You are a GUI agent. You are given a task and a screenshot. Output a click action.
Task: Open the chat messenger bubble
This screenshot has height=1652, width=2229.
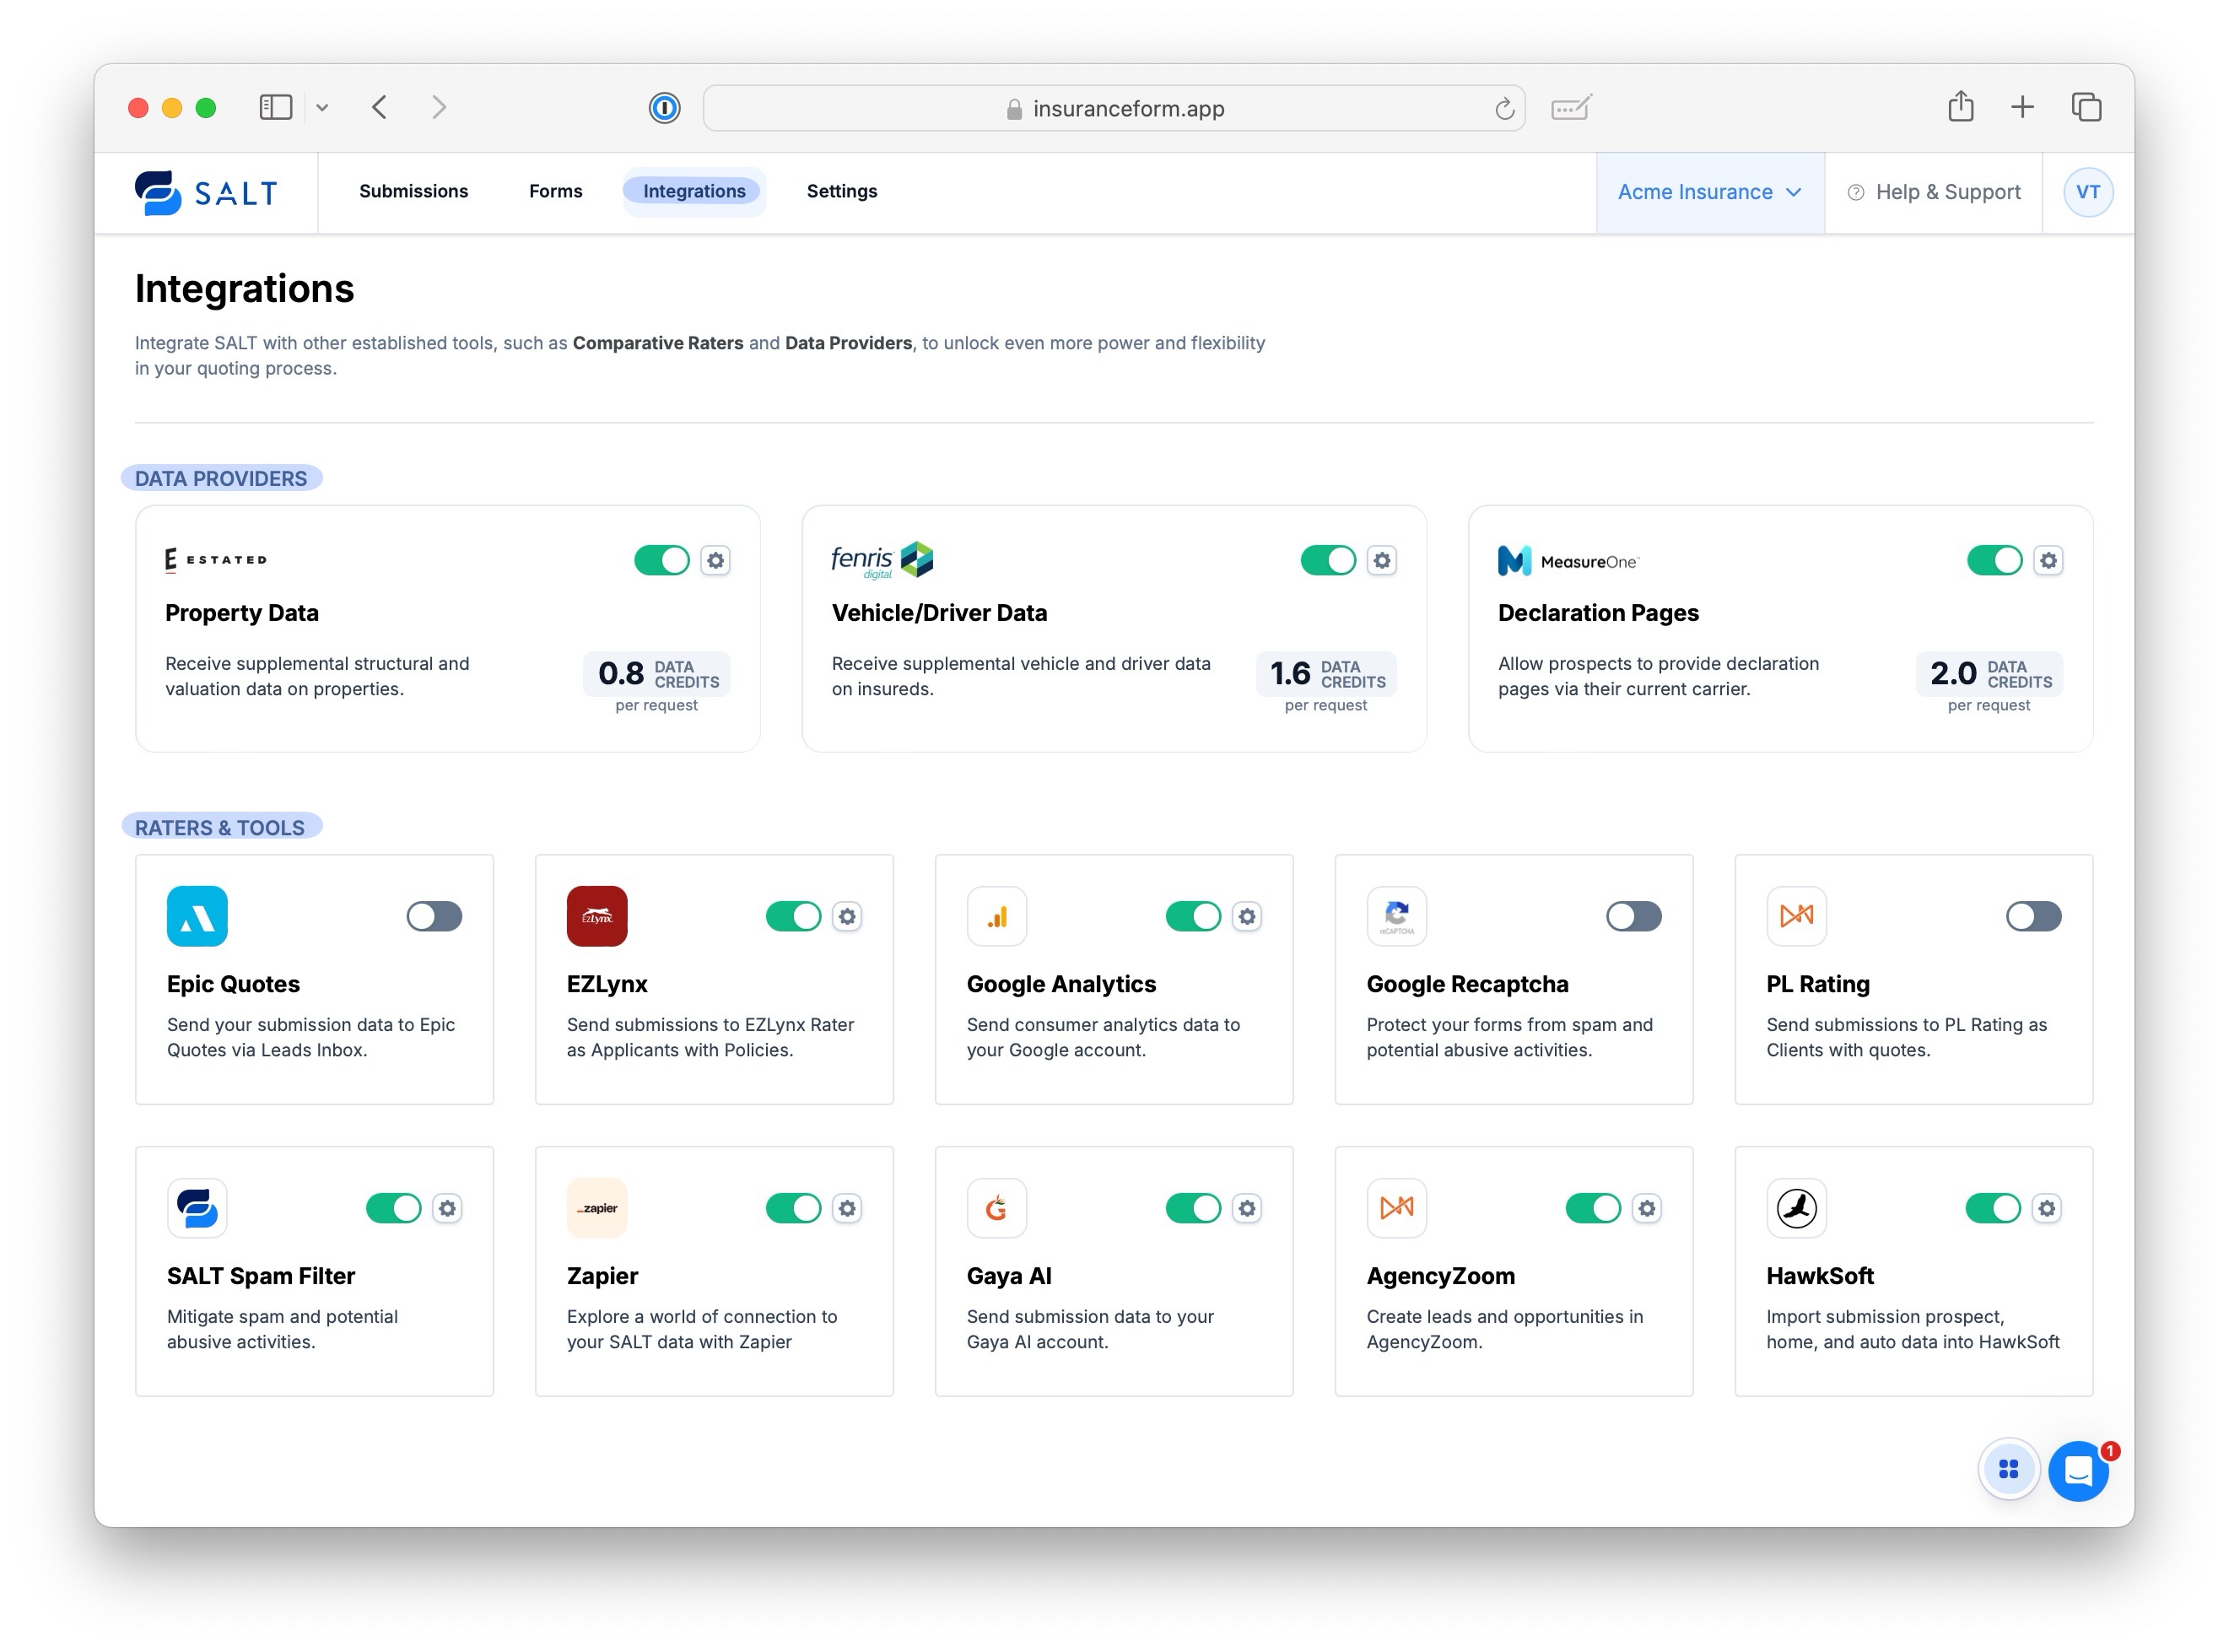tap(2078, 1471)
